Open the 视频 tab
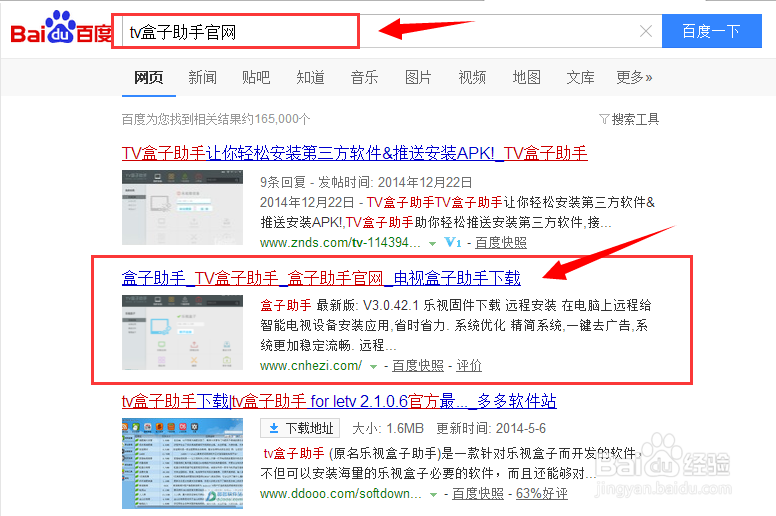This screenshot has width=776, height=516. pos(472,78)
